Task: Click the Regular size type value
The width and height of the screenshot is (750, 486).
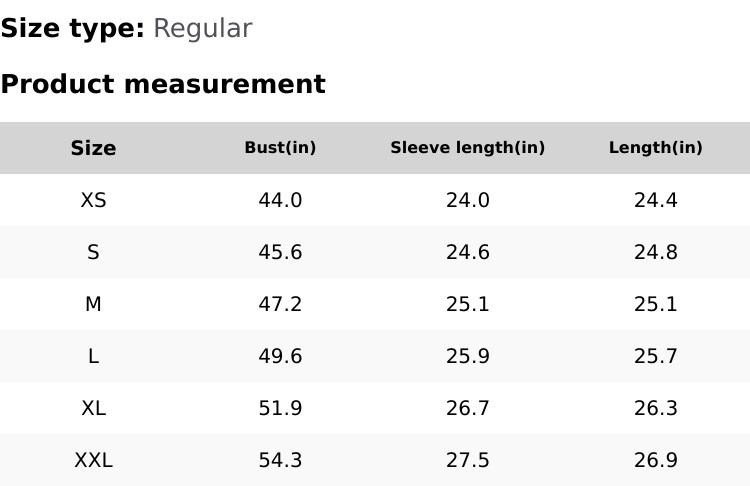Action: [x=202, y=28]
